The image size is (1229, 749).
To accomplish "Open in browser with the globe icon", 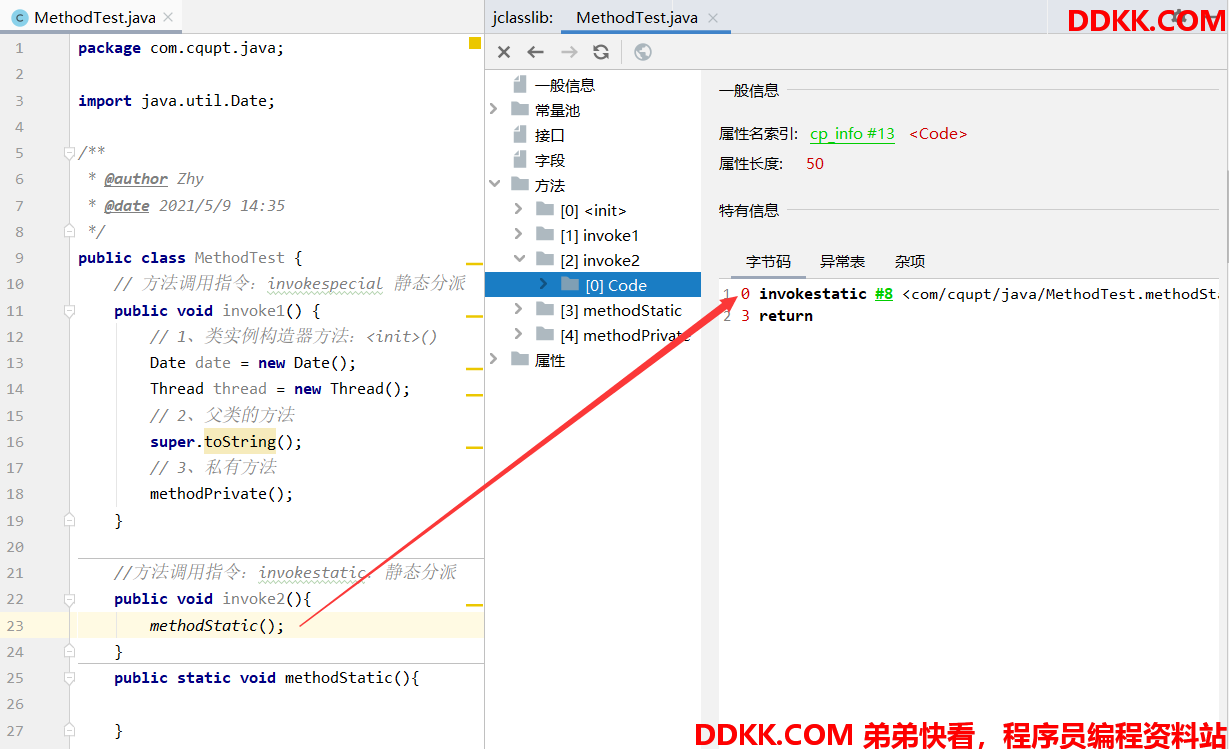I will coord(643,52).
